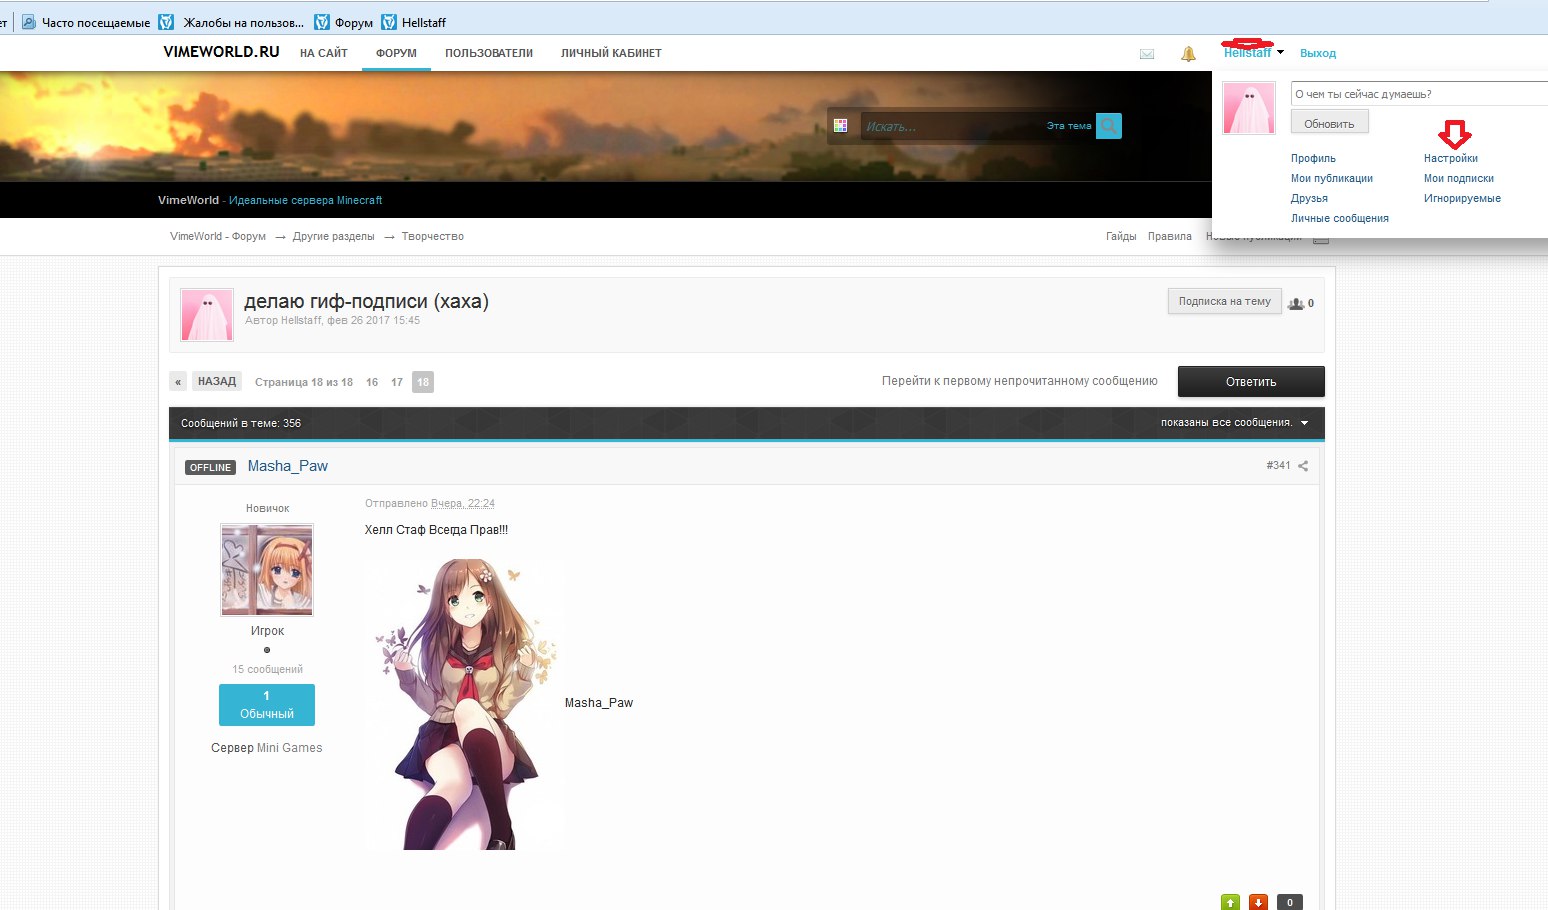
Task: Click the 'Идеальные сервера Minecraft' tagline
Action: [x=306, y=200]
